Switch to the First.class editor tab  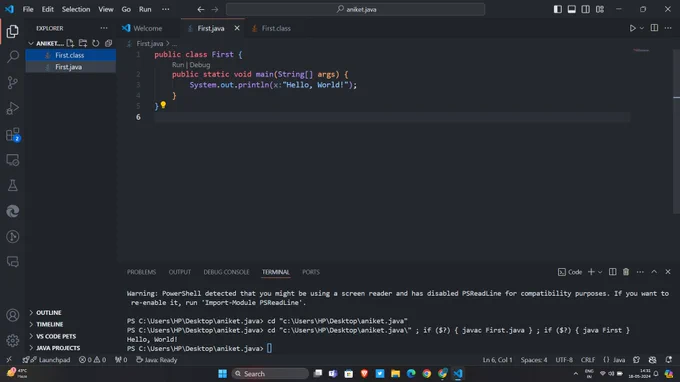(x=276, y=28)
